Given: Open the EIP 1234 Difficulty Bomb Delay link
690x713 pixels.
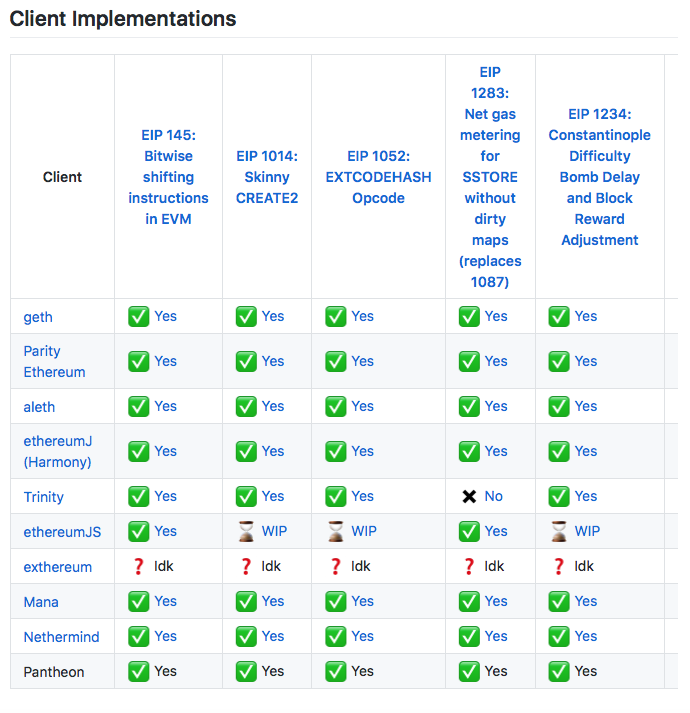Looking at the screenshot, I should pos(599,177).
